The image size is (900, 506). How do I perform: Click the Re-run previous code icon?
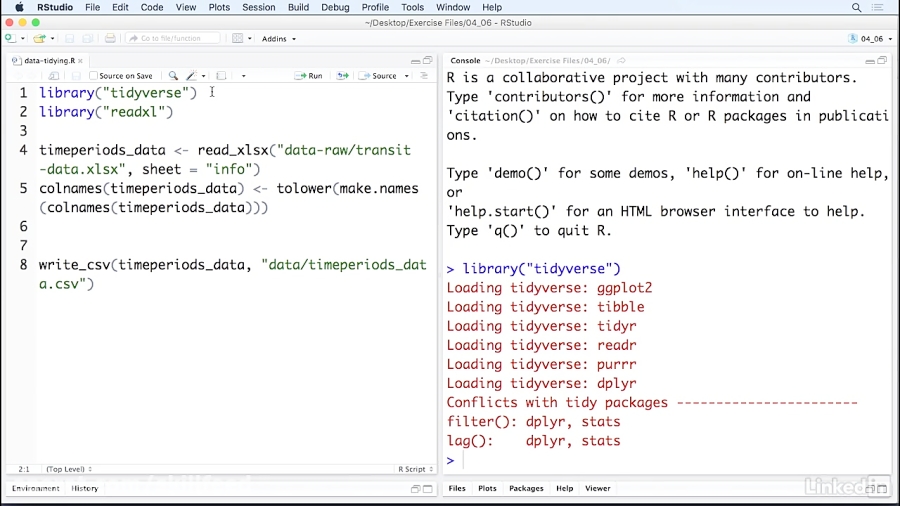pyautogui.click(x=343, y=76)
